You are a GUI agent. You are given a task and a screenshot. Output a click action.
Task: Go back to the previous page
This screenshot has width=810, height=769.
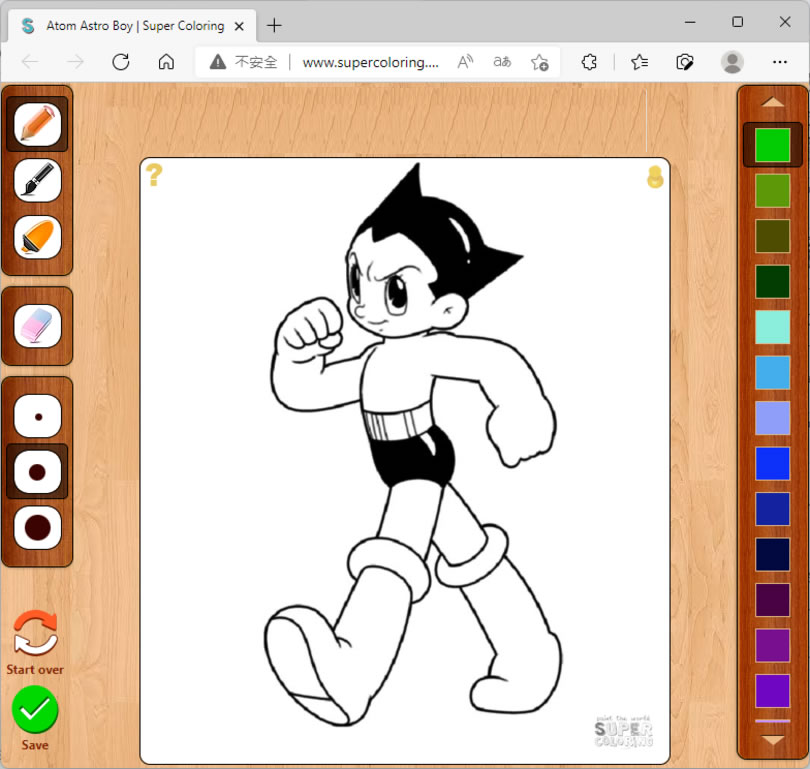pyautogui.click(x=30, y=62)
